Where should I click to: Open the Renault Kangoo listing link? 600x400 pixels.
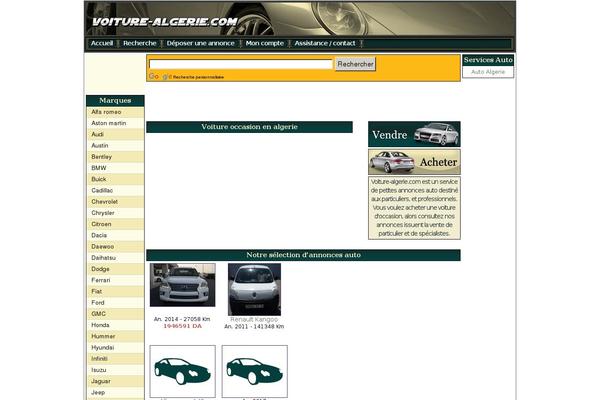pos(254,319)
